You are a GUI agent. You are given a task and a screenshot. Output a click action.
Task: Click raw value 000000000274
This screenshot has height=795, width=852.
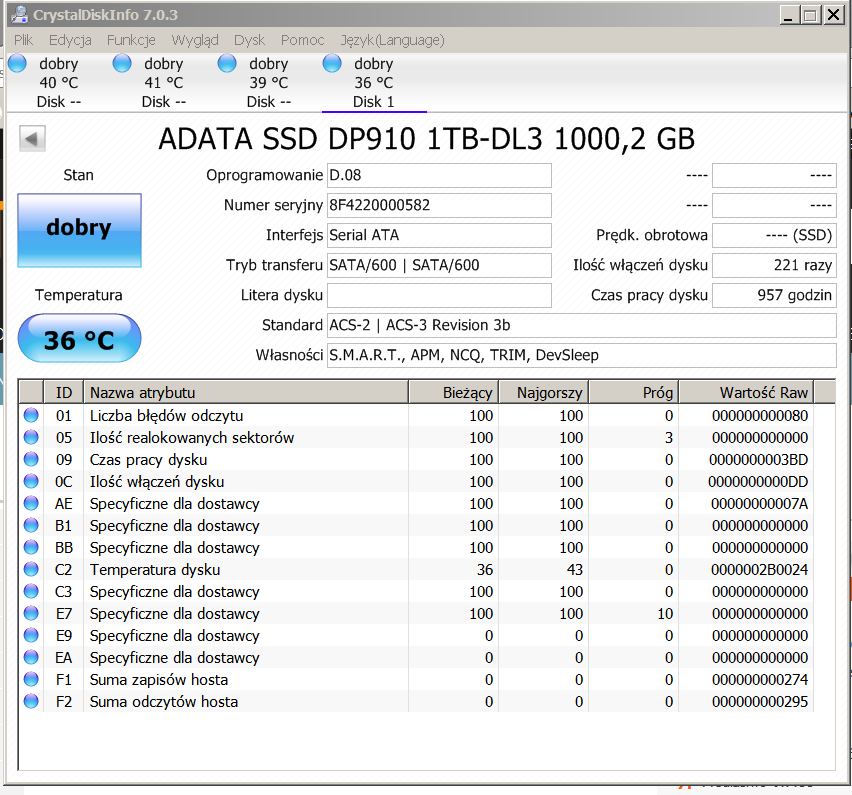(760, 679)
